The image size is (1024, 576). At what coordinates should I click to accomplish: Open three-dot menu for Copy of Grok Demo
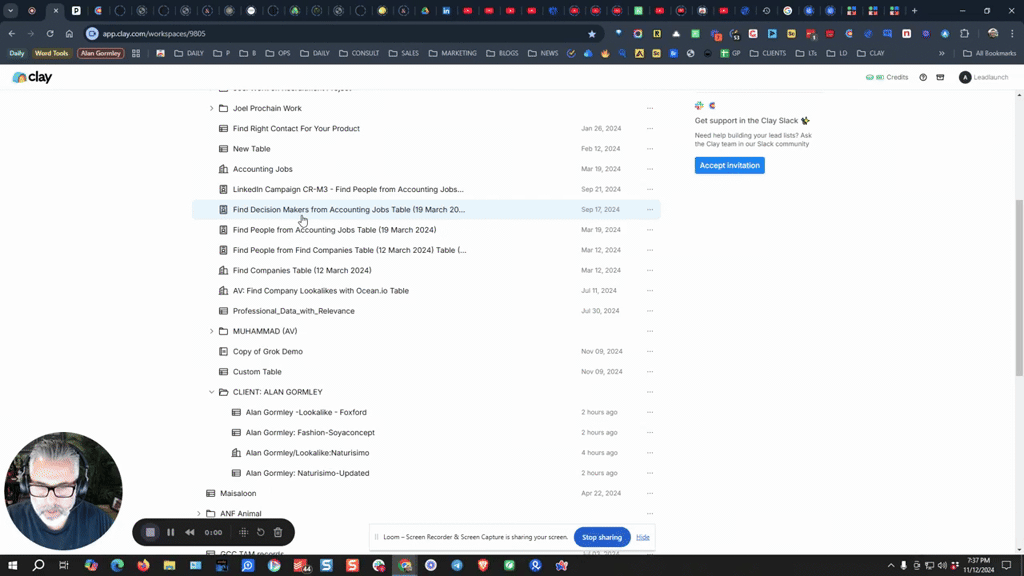(650, 352)
